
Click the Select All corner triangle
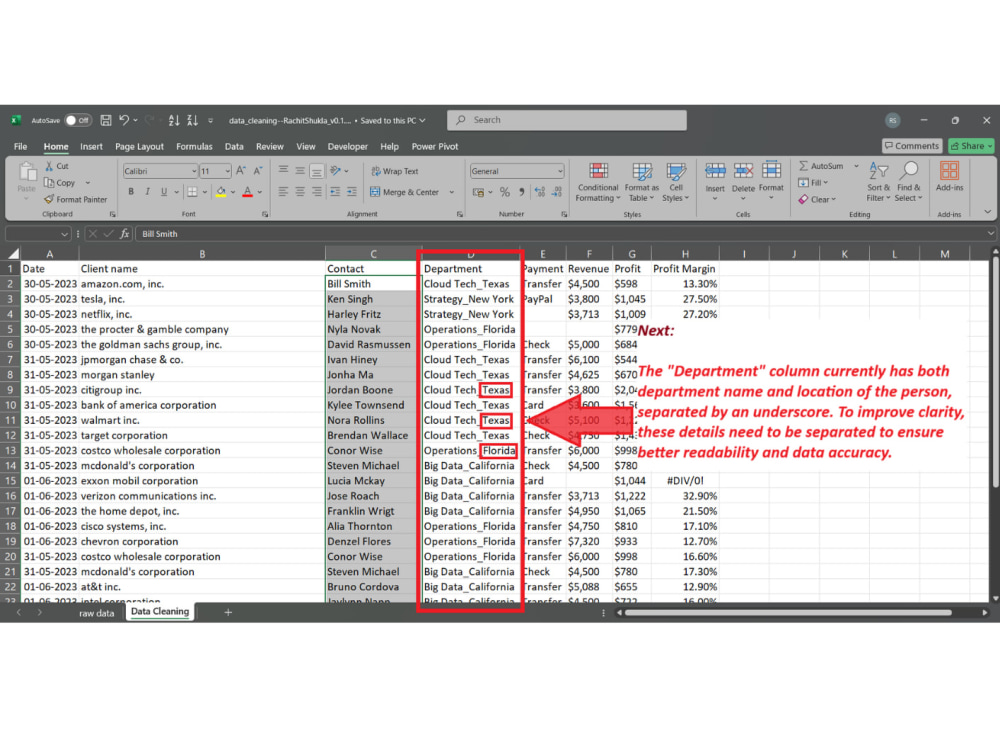(x=12, y=253)
